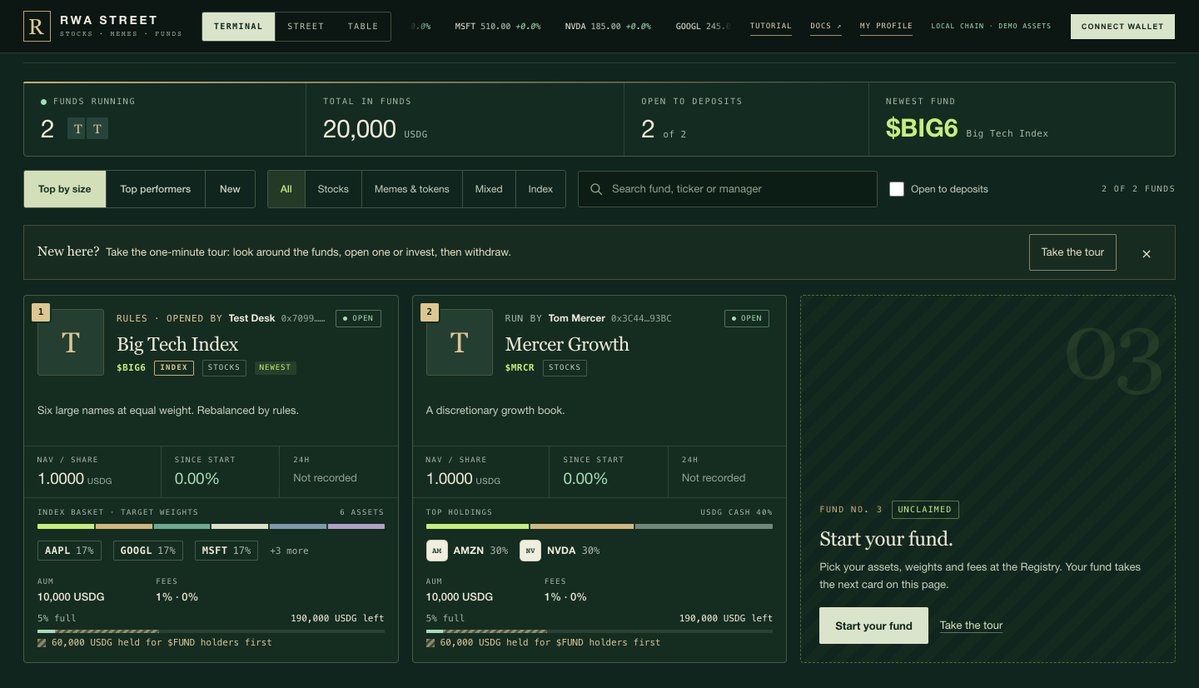1199x688 pixels.
Task: Open the Mercer Growth T thumbnail
Action: click(459, 342)
